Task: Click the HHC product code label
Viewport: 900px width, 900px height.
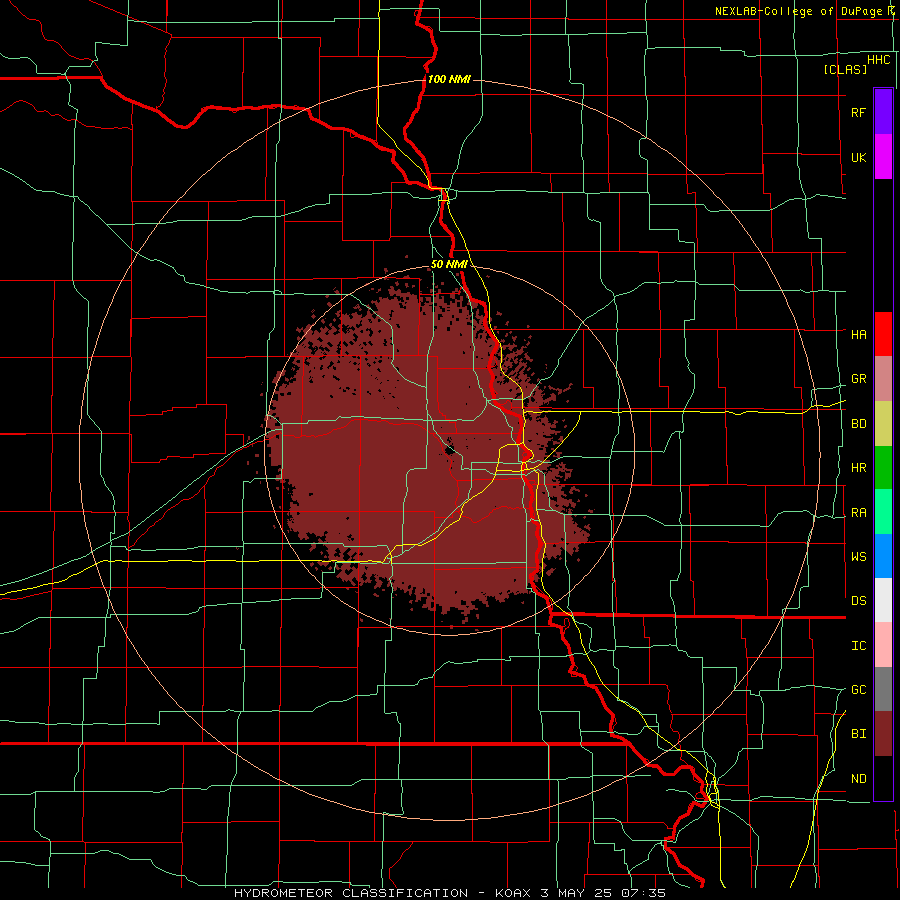Action: (878, 60)
